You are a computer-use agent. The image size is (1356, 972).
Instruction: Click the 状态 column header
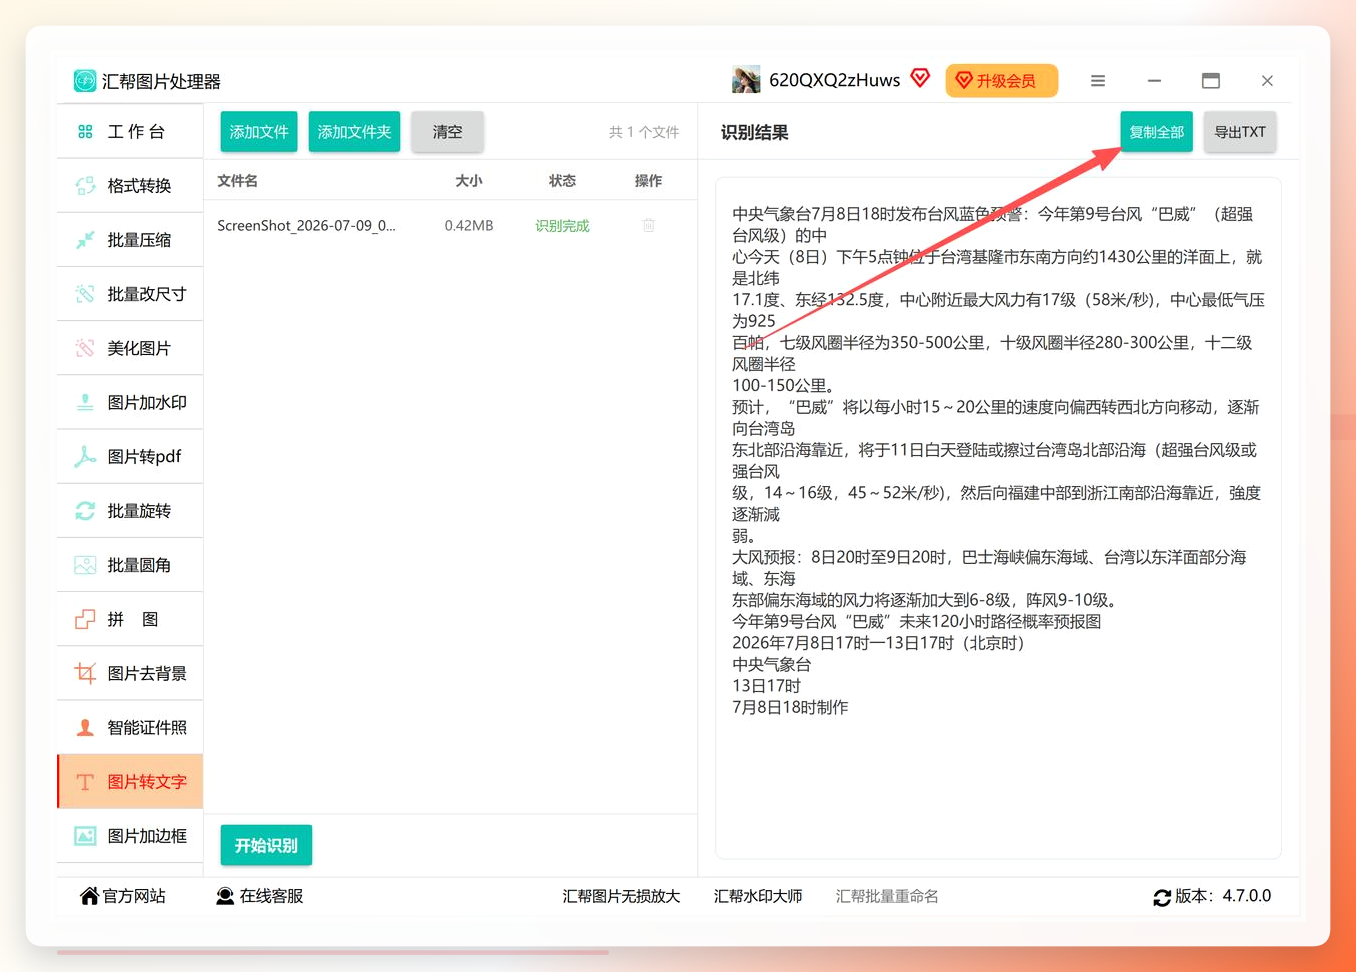tap(562, 181)
